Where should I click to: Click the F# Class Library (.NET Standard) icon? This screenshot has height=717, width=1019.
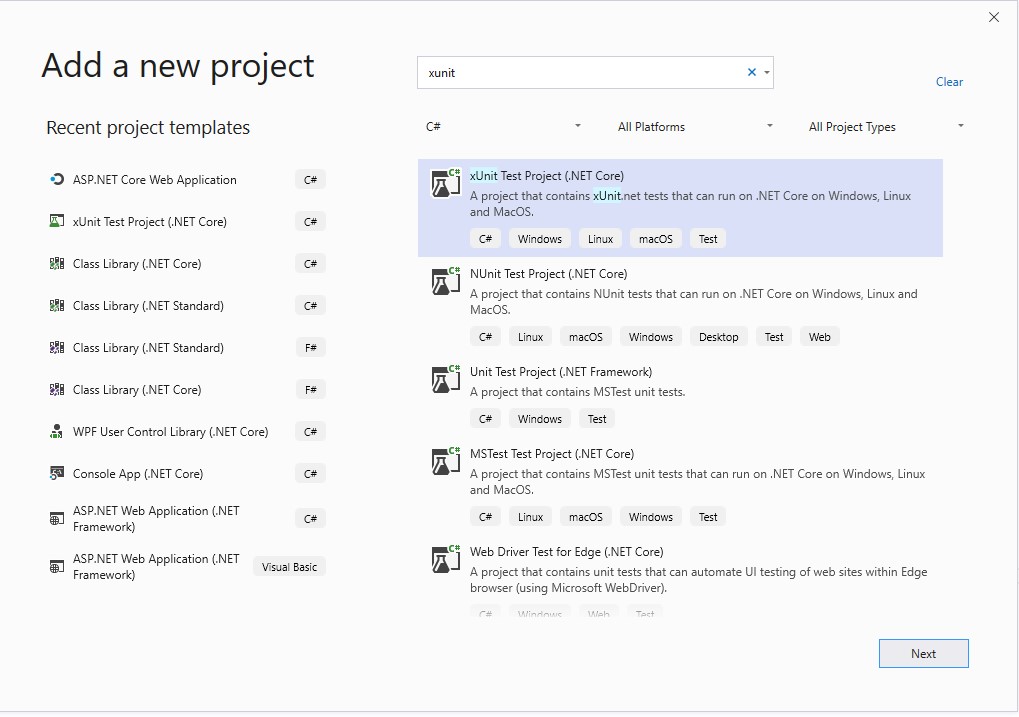57,348
